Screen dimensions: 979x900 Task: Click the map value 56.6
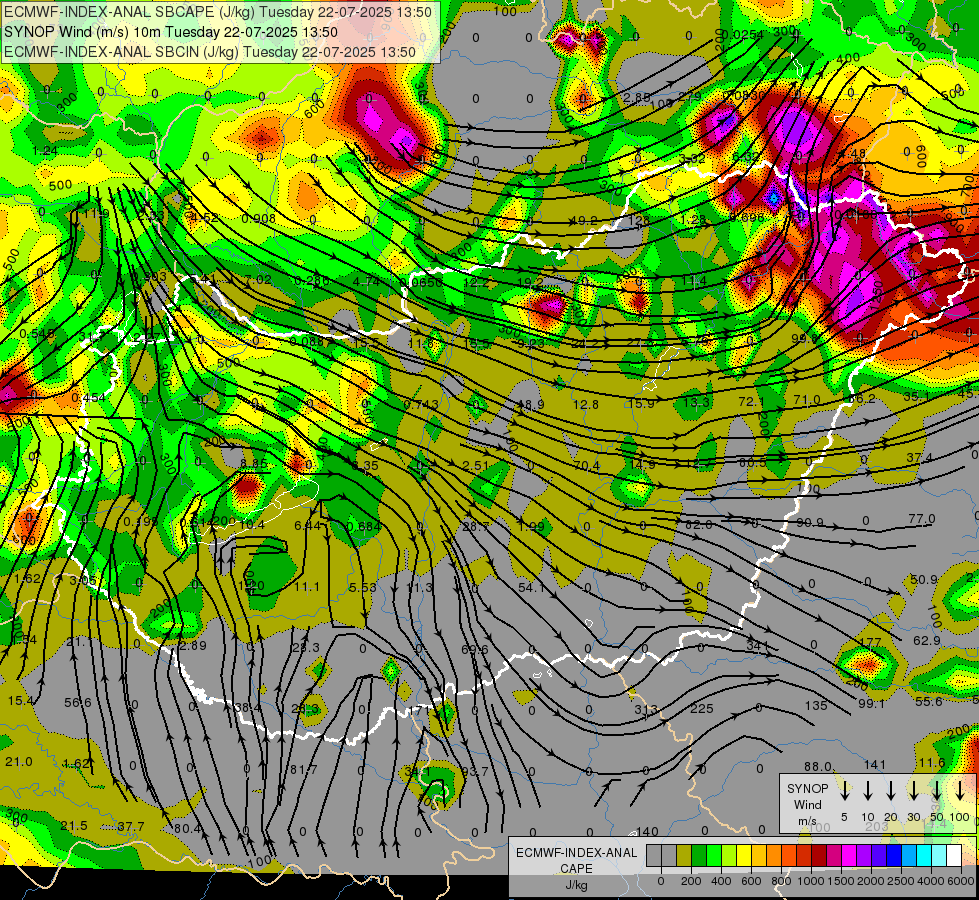click(77, 703)
